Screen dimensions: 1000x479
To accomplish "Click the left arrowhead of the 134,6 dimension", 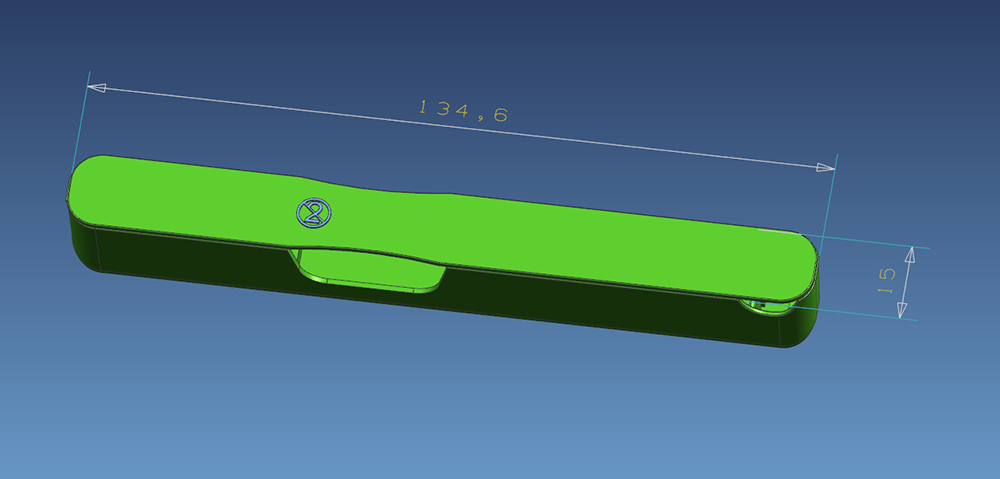I will (x=97, y=88).
